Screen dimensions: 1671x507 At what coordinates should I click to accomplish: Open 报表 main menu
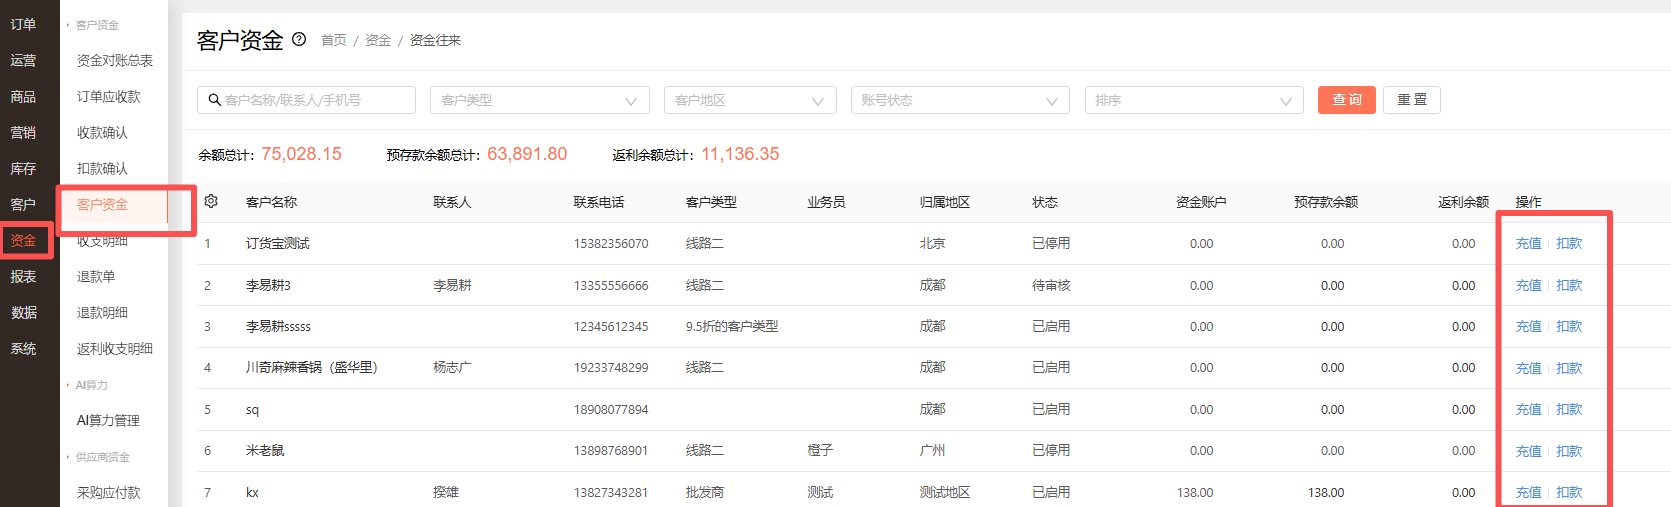[23, 277]
